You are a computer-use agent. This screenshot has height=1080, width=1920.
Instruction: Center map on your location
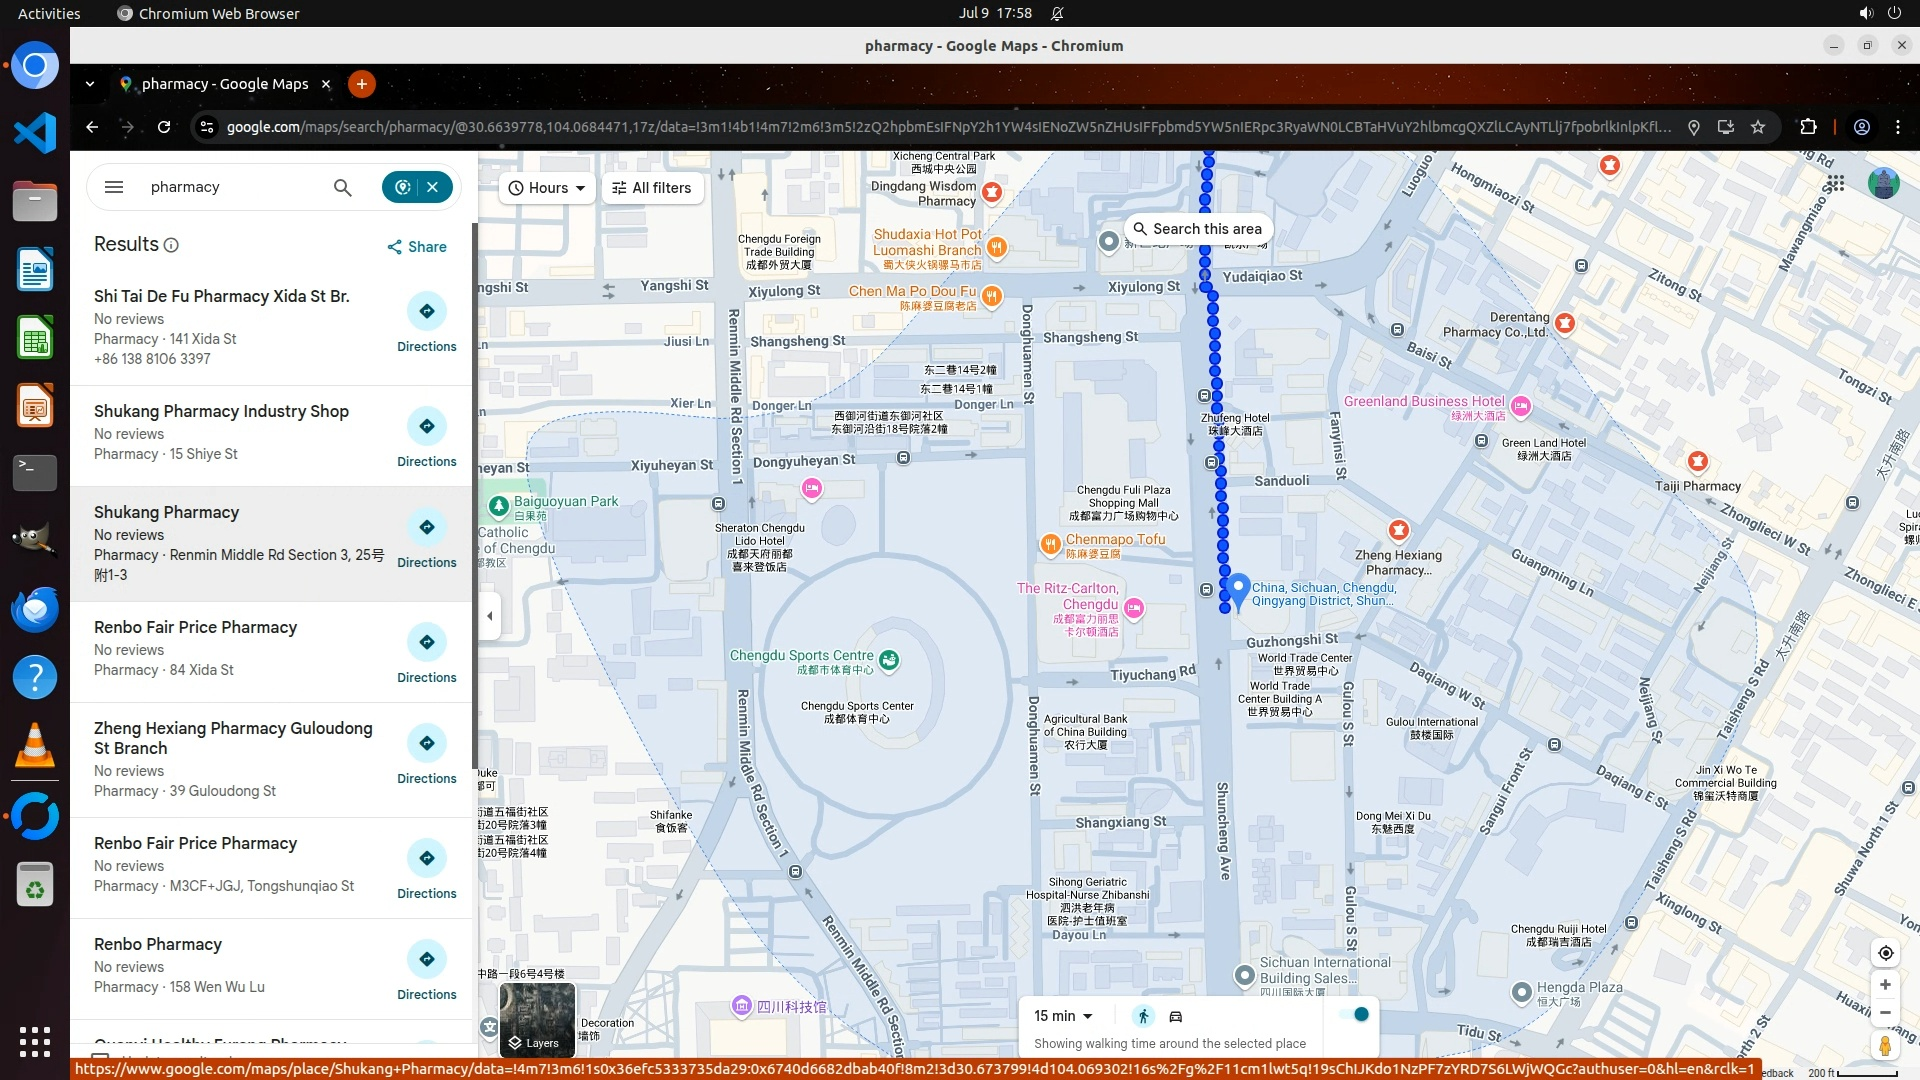click(x=1885, y=953)
